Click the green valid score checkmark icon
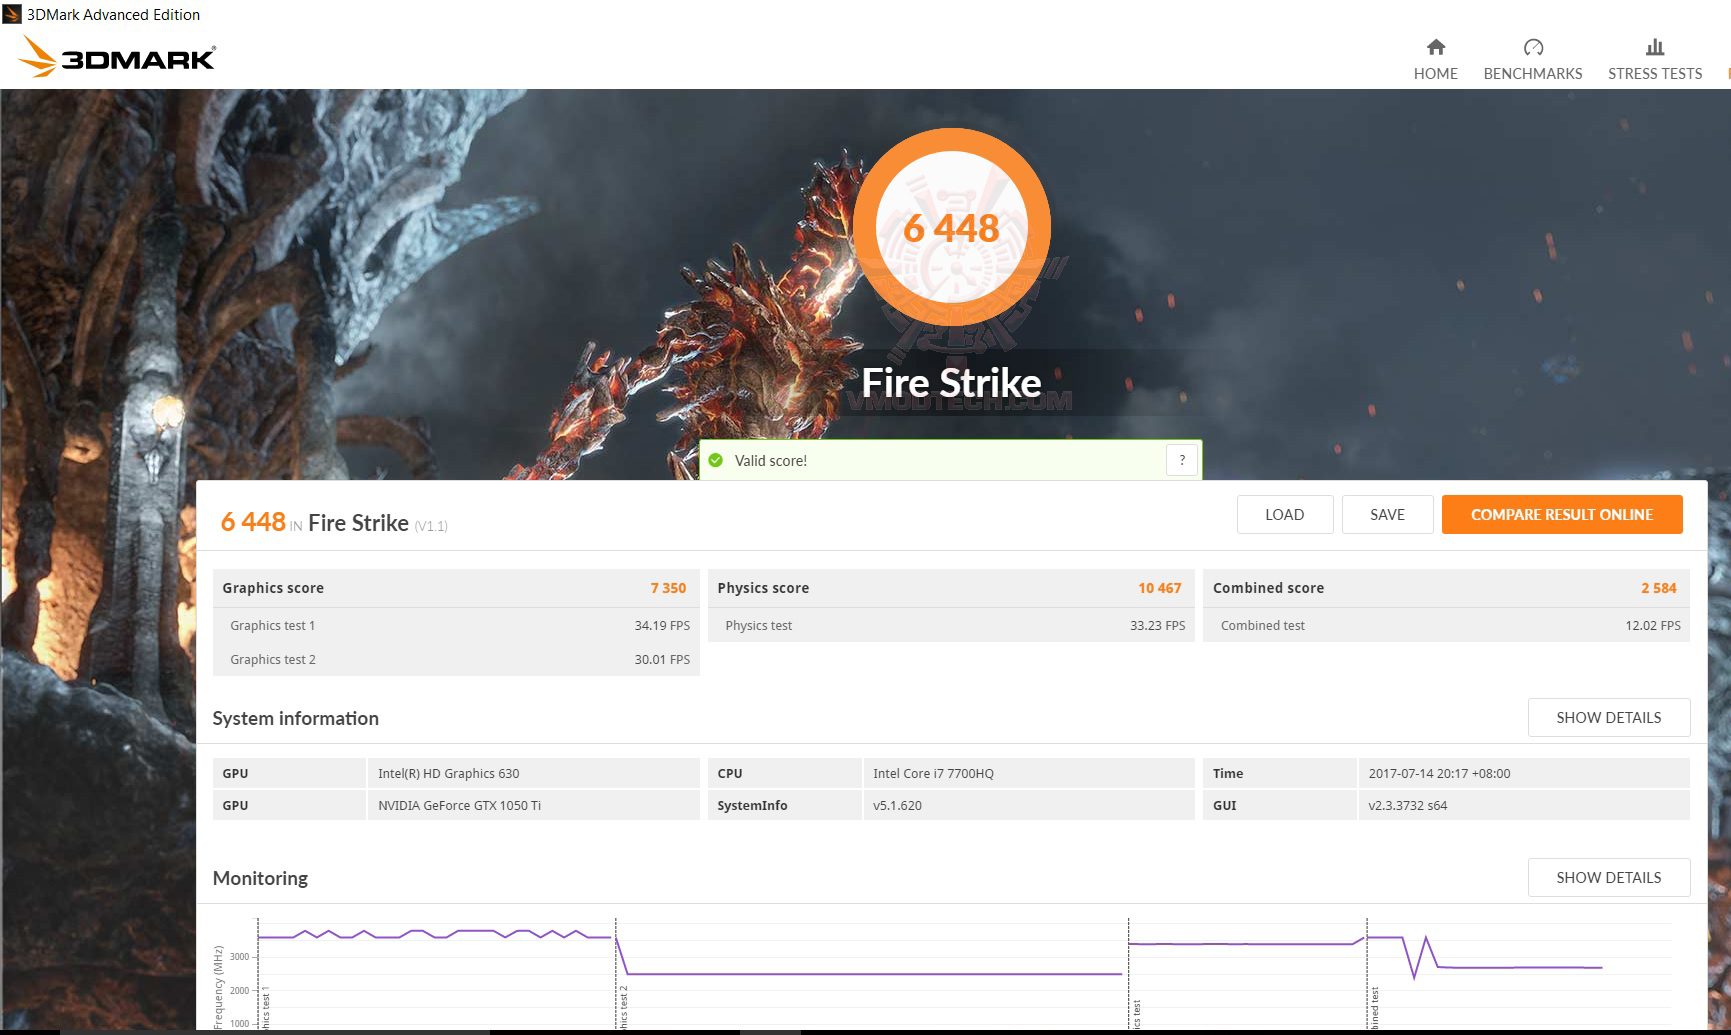Screen dimensions: 1731x1035 715,460
